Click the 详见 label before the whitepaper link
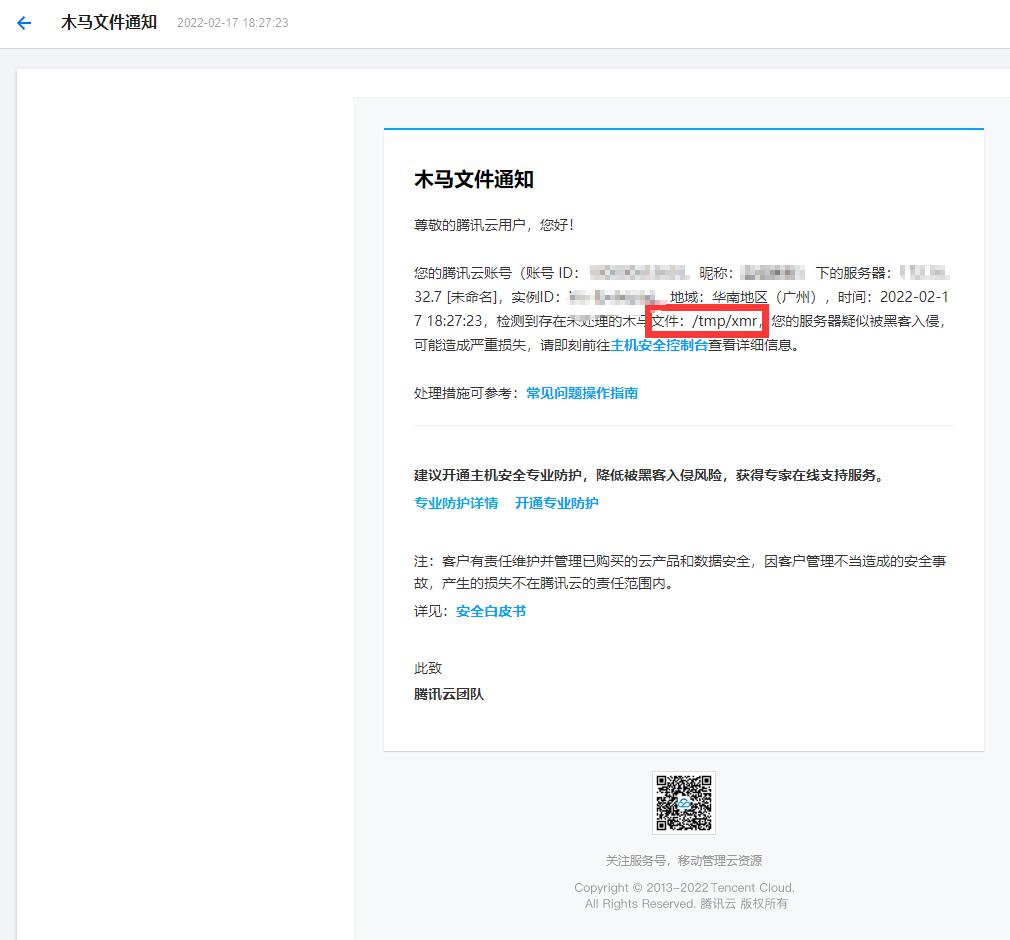 point(428,611)
